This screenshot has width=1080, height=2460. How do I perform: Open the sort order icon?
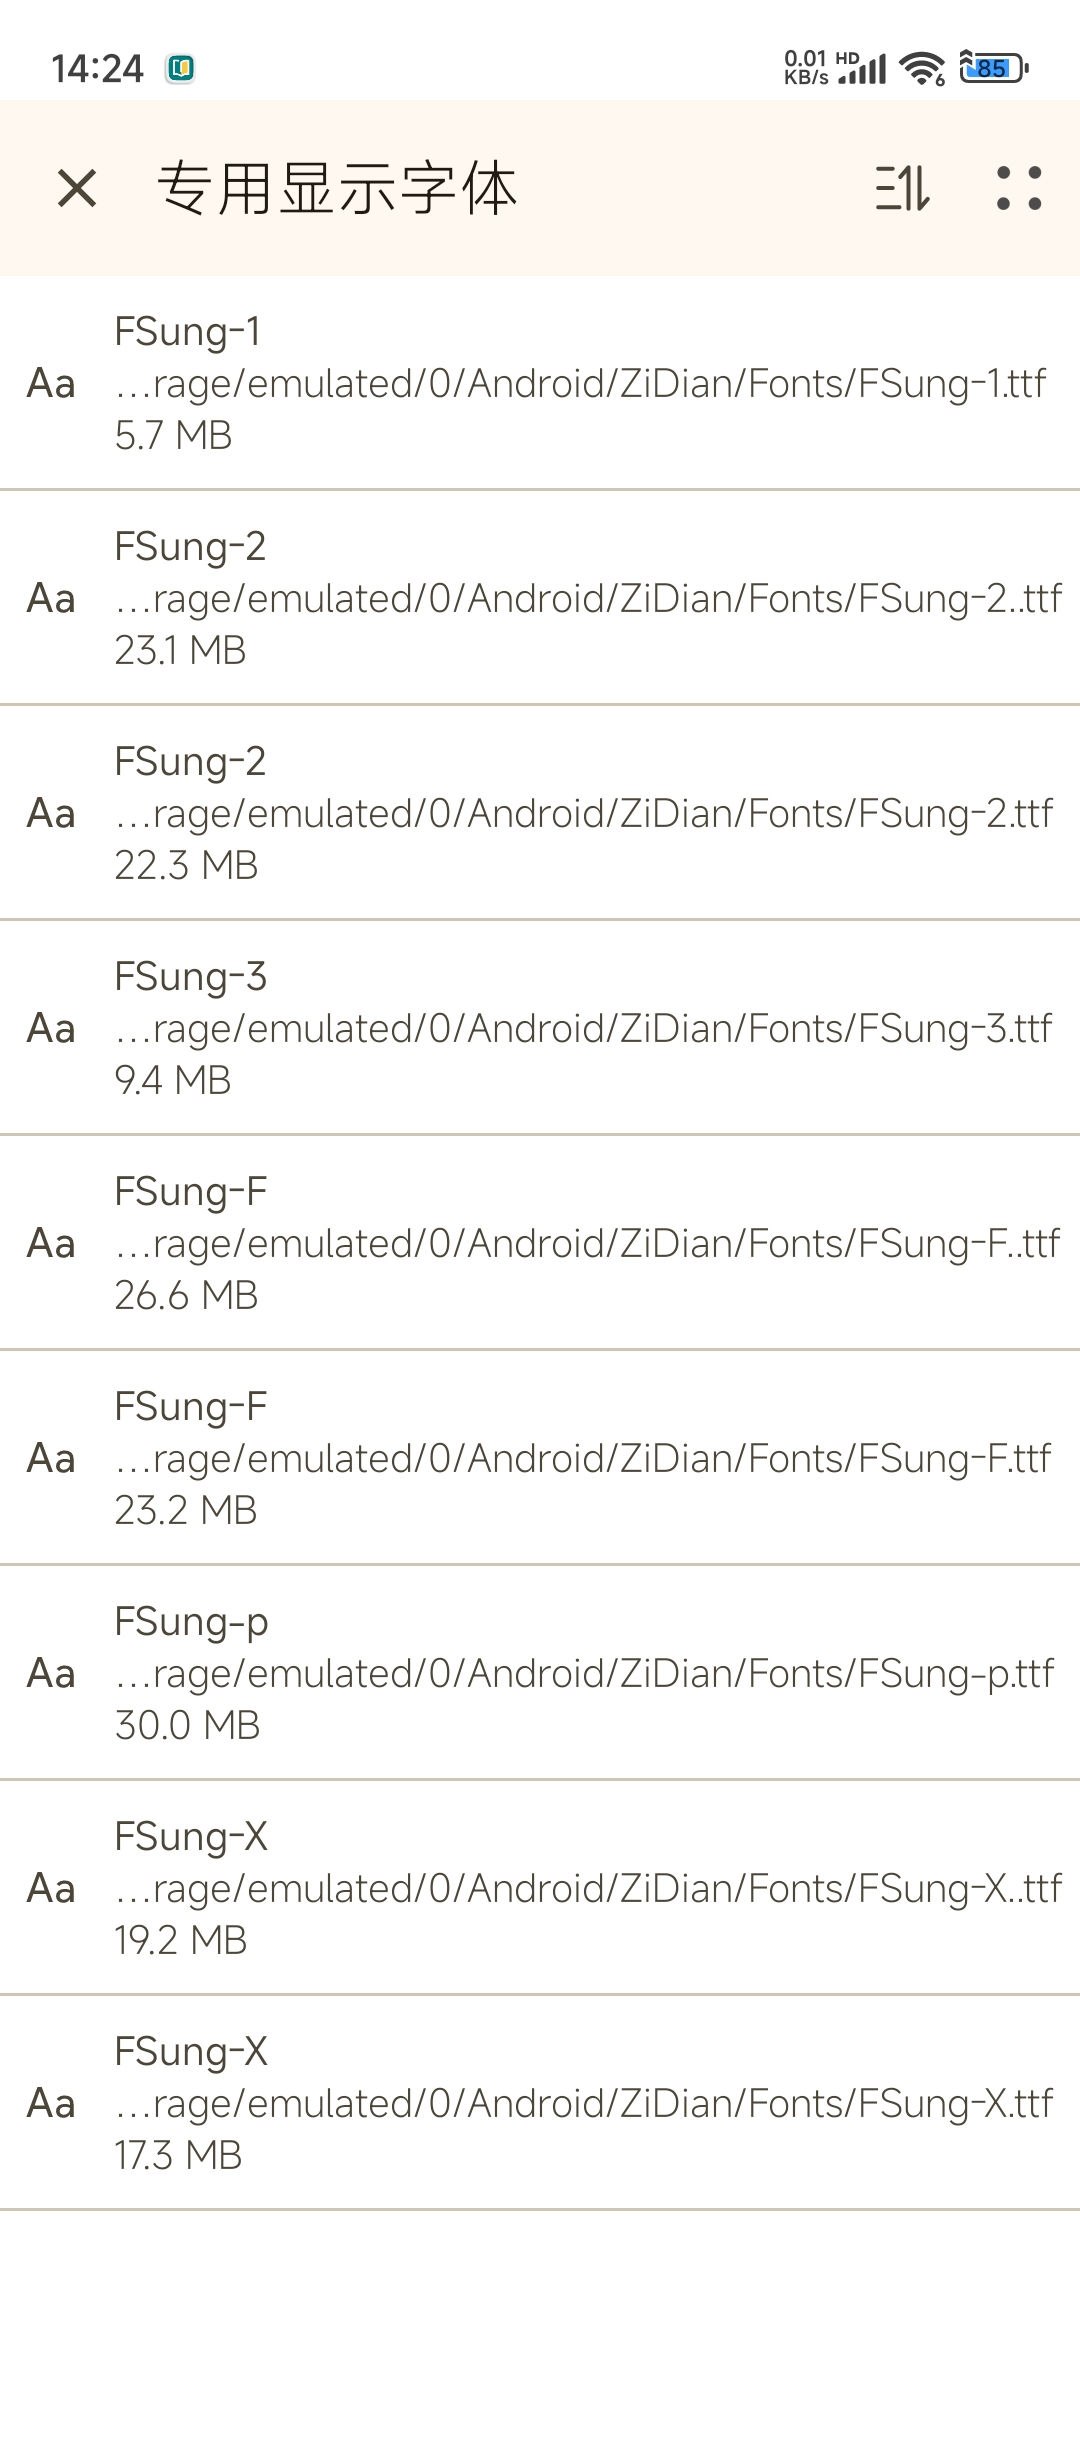click(x=902, y=188)
